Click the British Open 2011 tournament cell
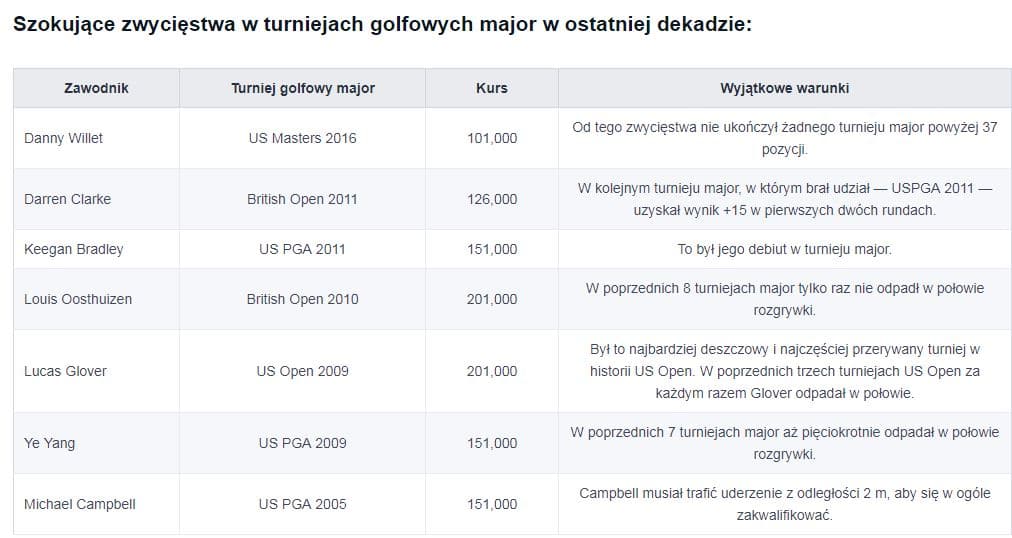Image resolution: width=1012 pixels, height=538 pixels. tap(302, 199)
